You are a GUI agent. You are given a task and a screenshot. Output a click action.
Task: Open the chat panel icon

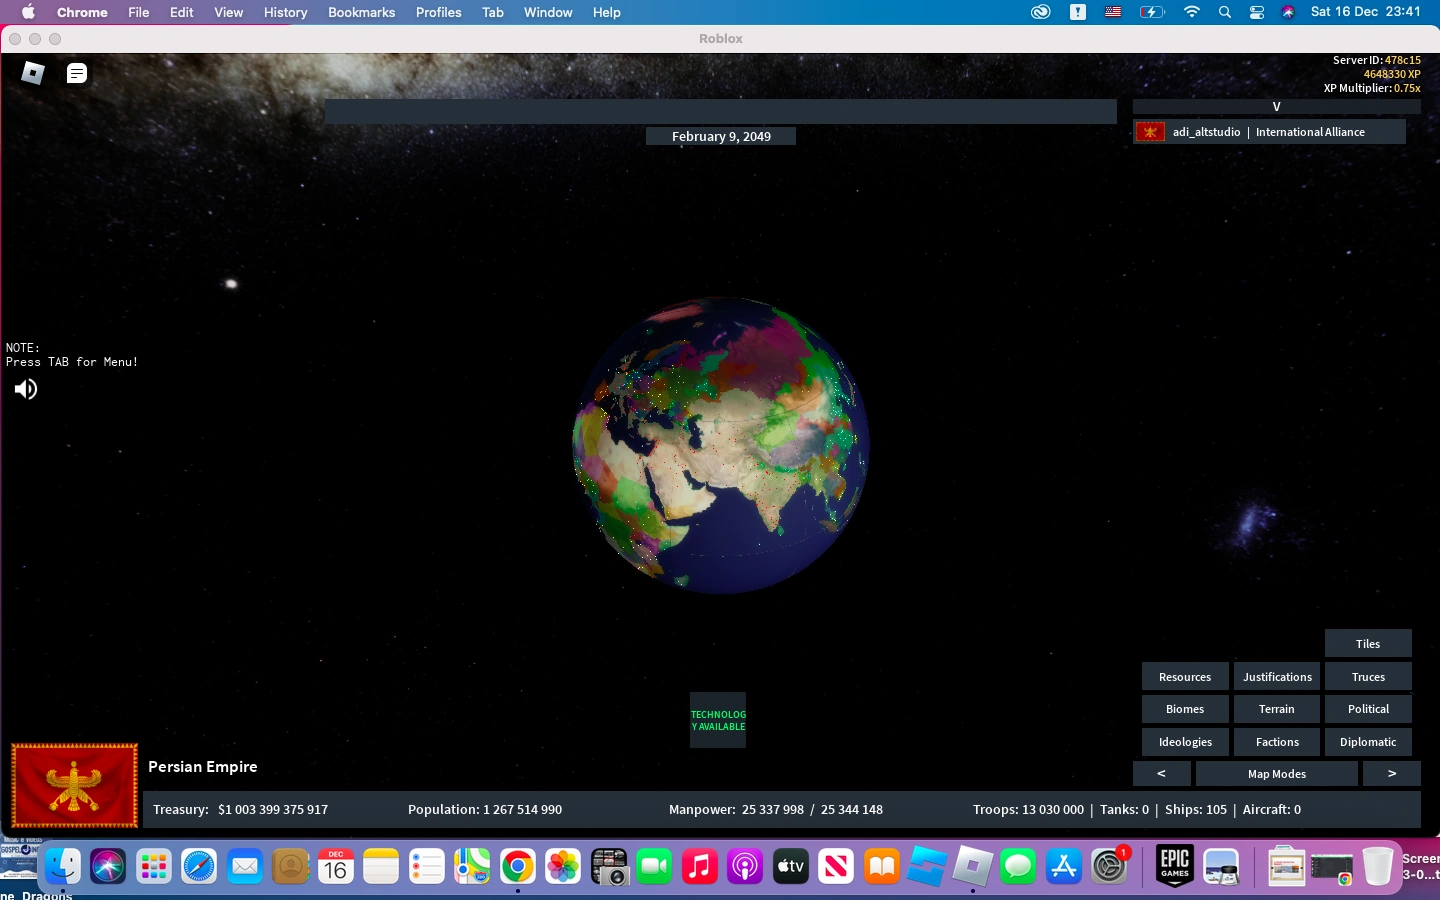pos(76,73)
